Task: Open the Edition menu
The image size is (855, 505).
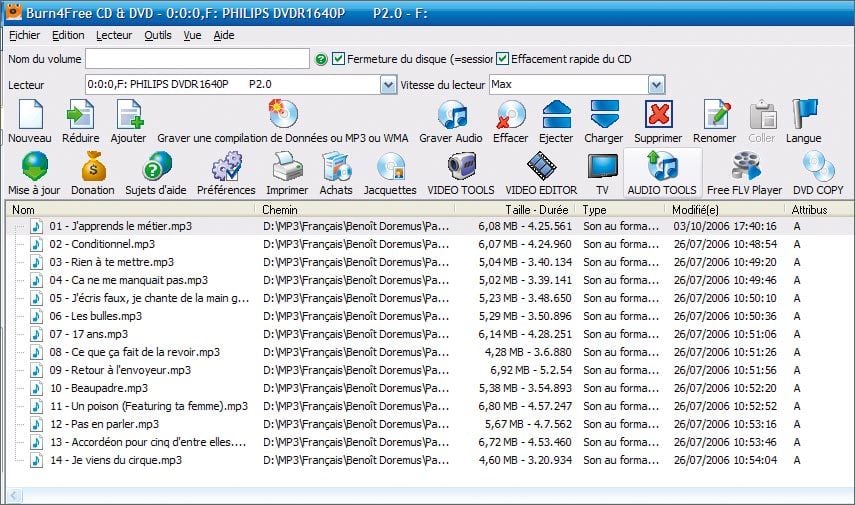Action: [68, 35]
